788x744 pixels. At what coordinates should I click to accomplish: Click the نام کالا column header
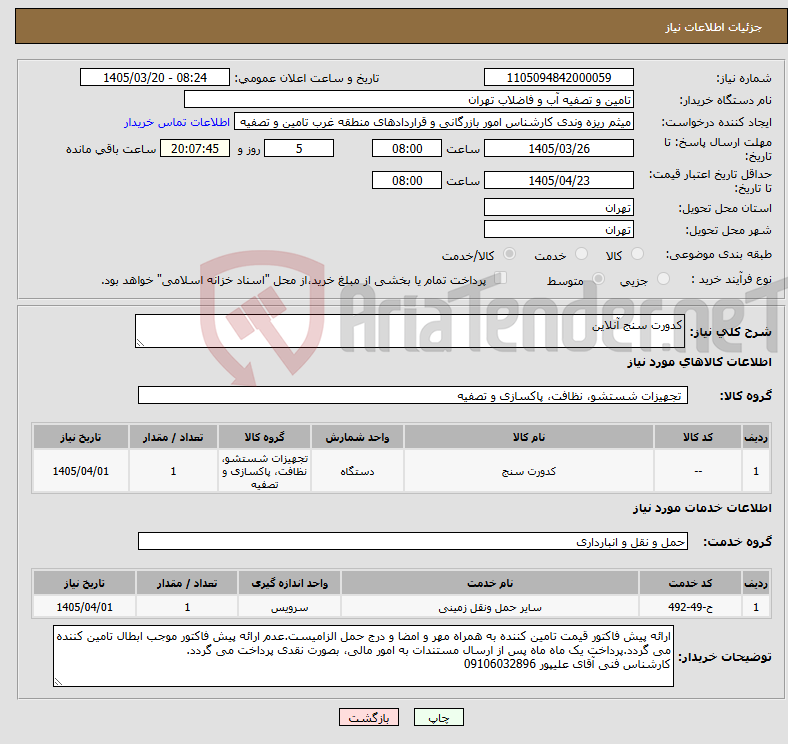[529, 437]
